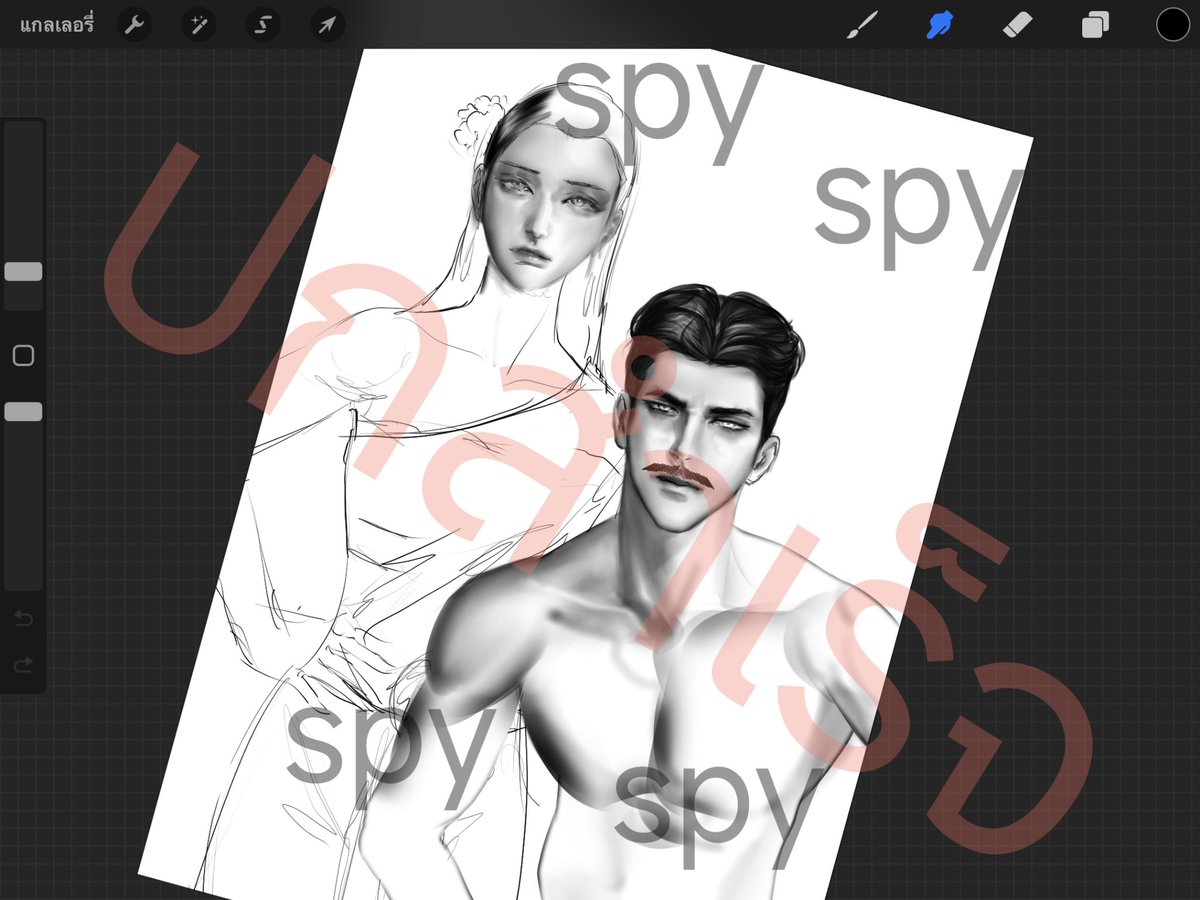Screen dimensions: 1200x900
Task: Select the Eraser tool
Action: pyautogui.click(x=1017, y=25)
